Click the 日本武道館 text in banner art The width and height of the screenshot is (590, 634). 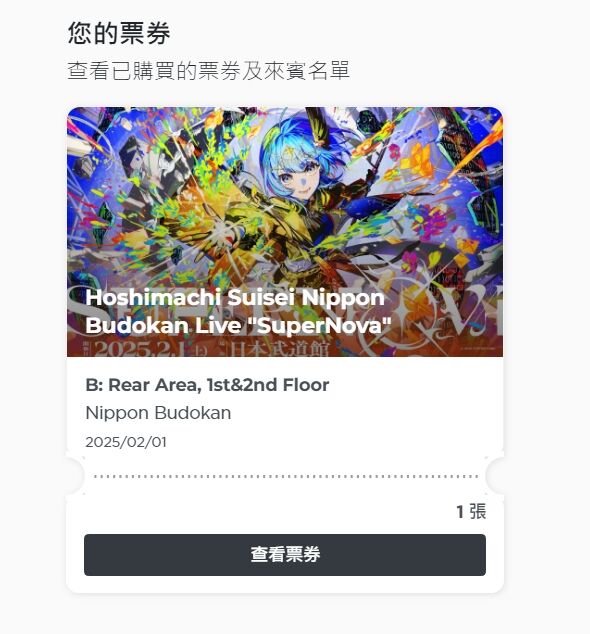279,349
